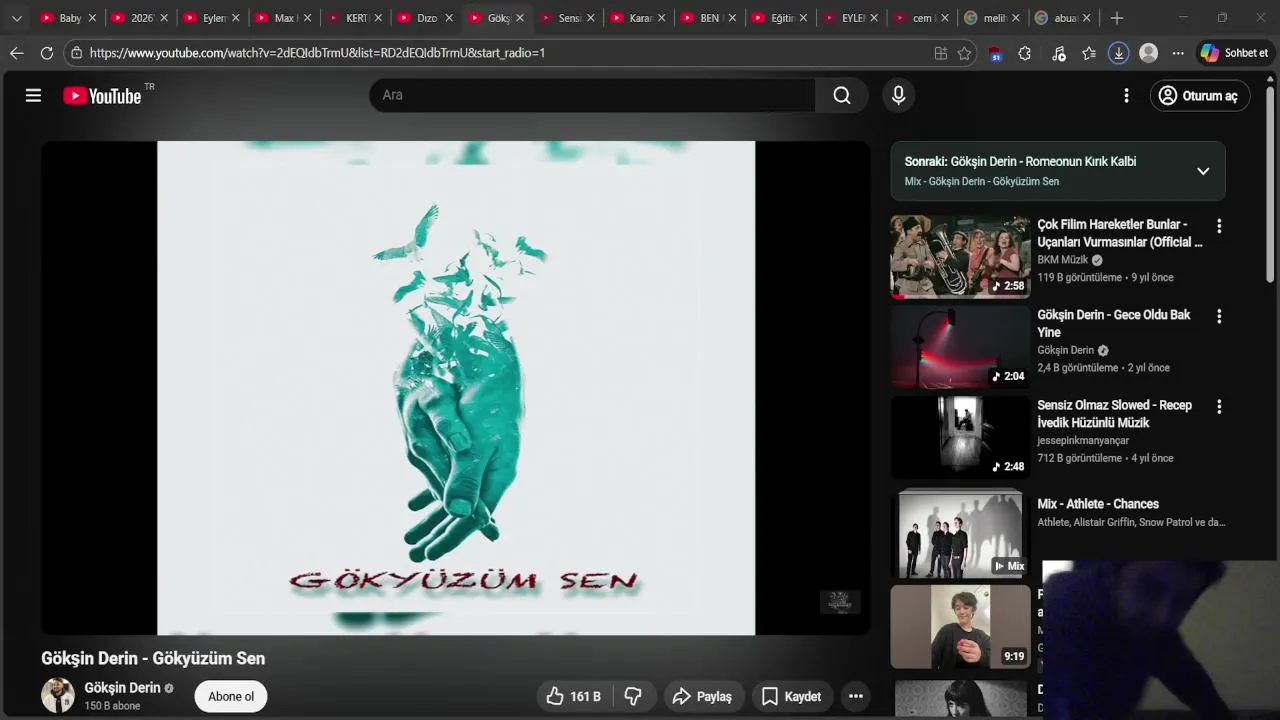Share the video via Paylaş
1280x720 pixels.
coord(702,696)
